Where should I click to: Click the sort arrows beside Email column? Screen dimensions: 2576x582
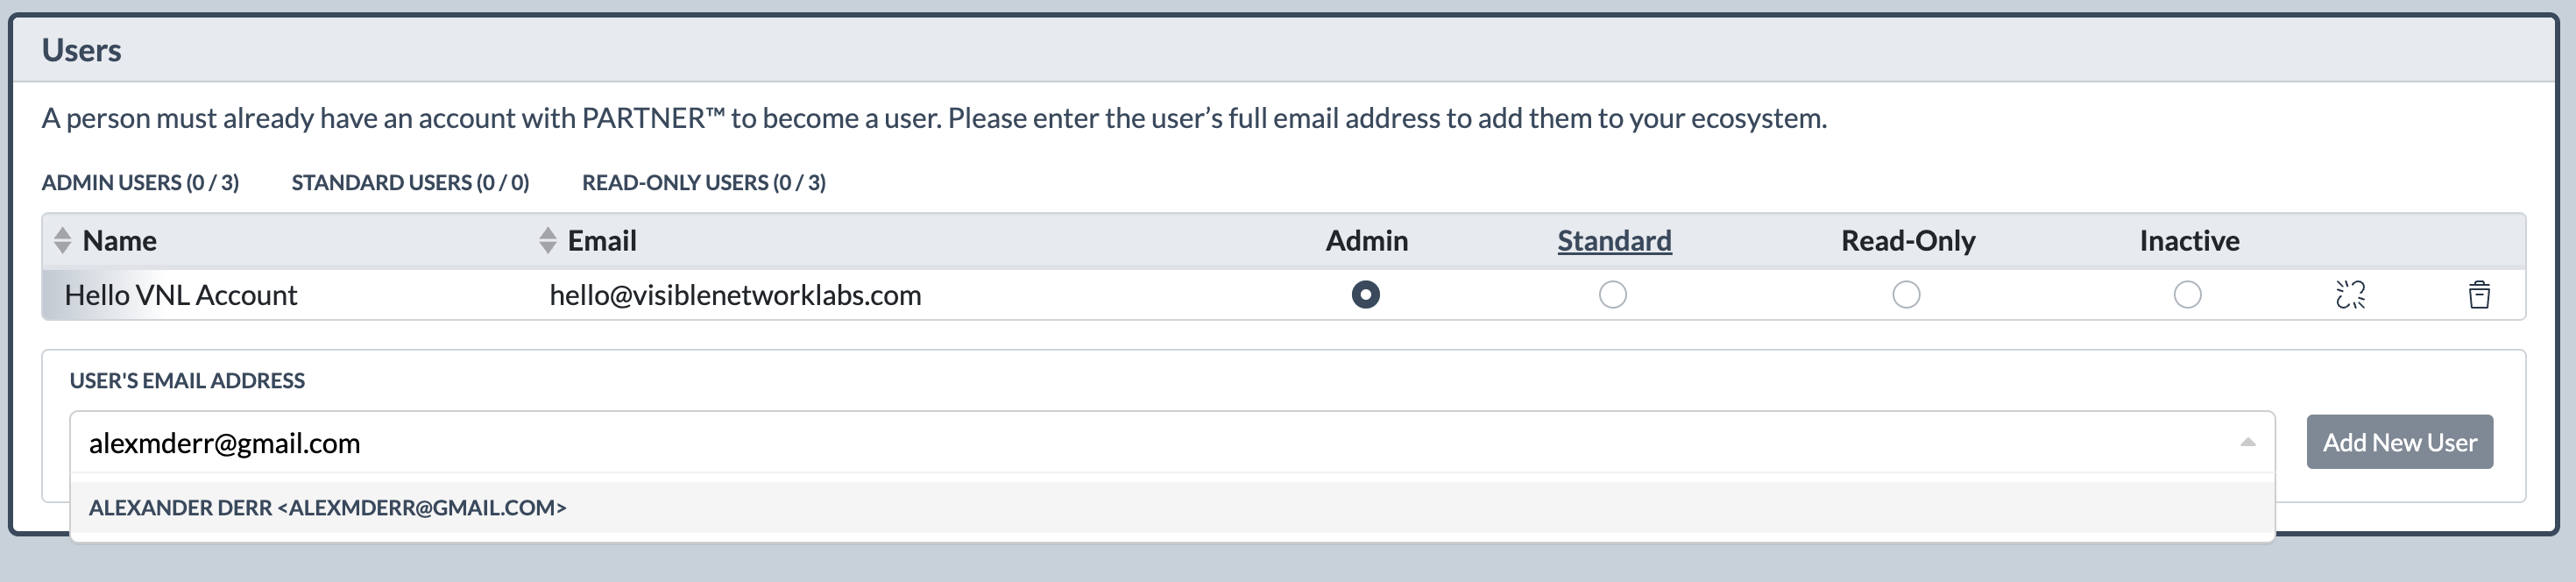pos(547,240)
